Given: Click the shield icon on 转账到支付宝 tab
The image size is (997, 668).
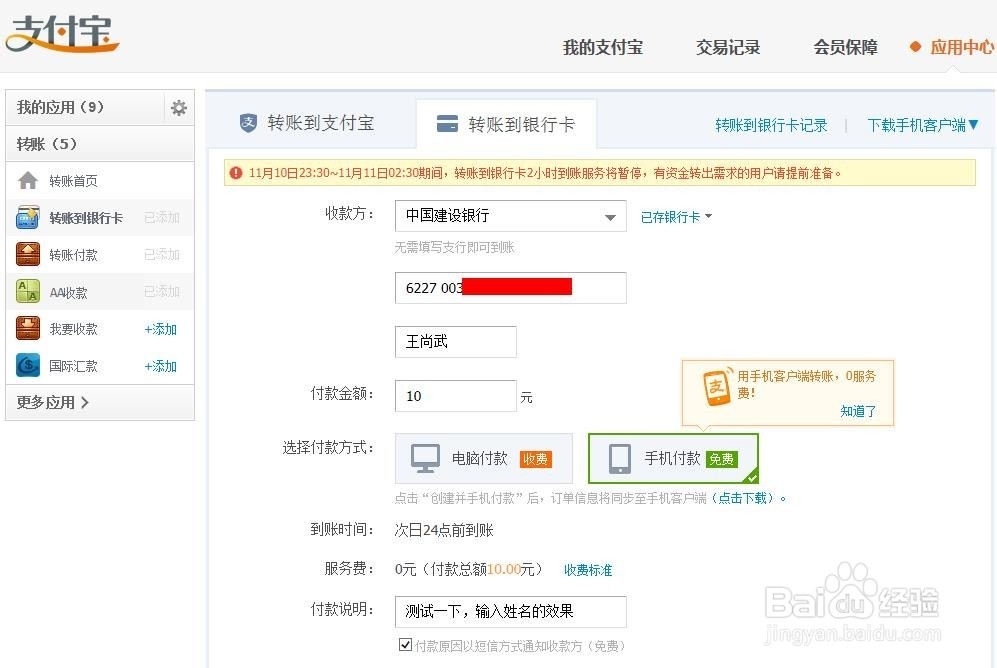Looking at the screenshot, I should 248,123.
